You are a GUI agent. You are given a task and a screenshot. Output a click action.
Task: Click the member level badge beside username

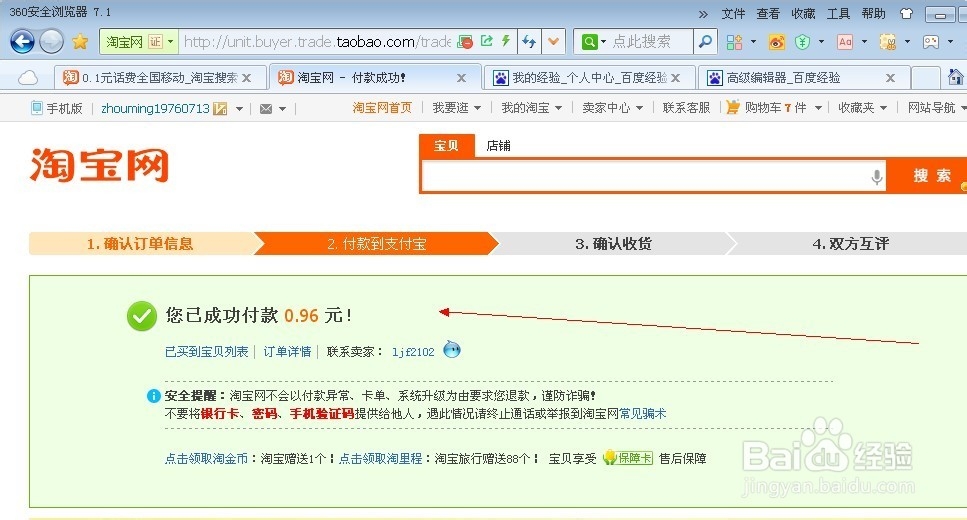pyautogui.click(x=220, y=109)
